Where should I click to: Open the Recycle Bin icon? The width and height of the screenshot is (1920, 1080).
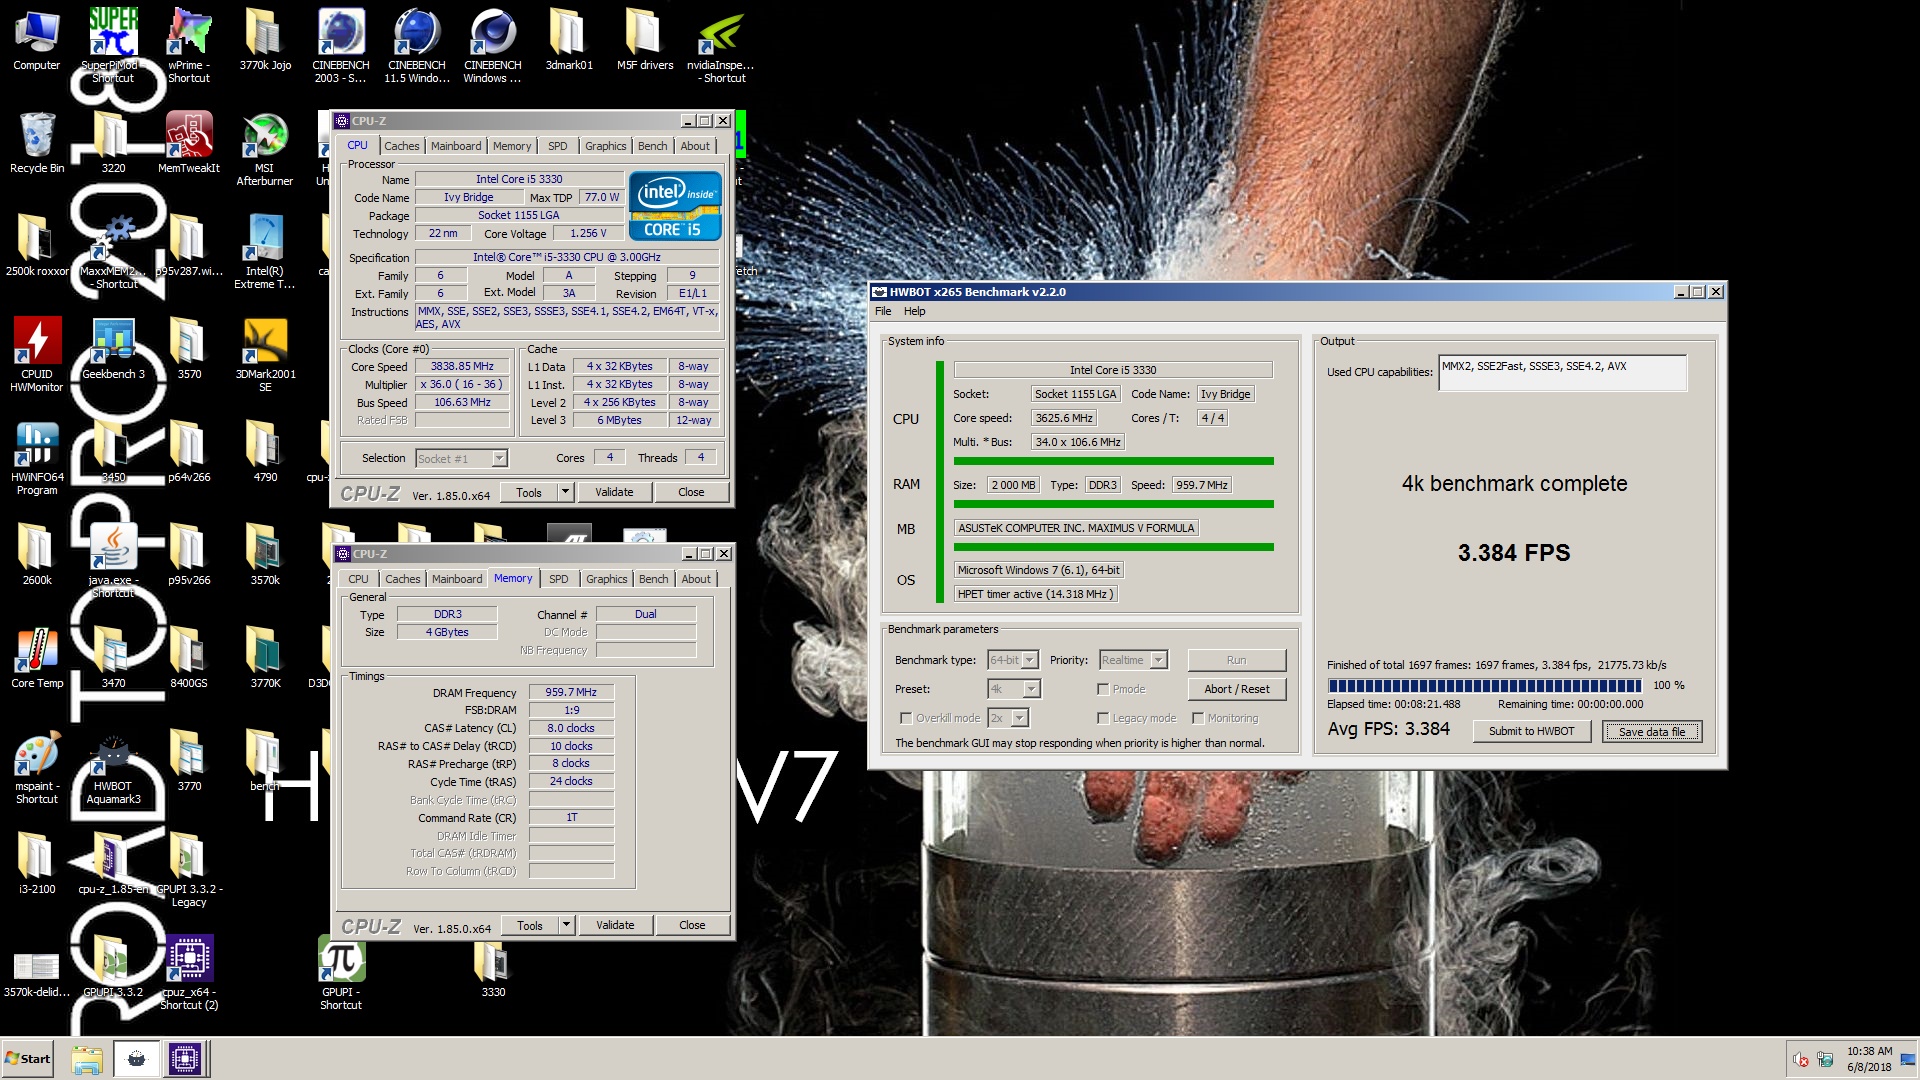(37, 142)
